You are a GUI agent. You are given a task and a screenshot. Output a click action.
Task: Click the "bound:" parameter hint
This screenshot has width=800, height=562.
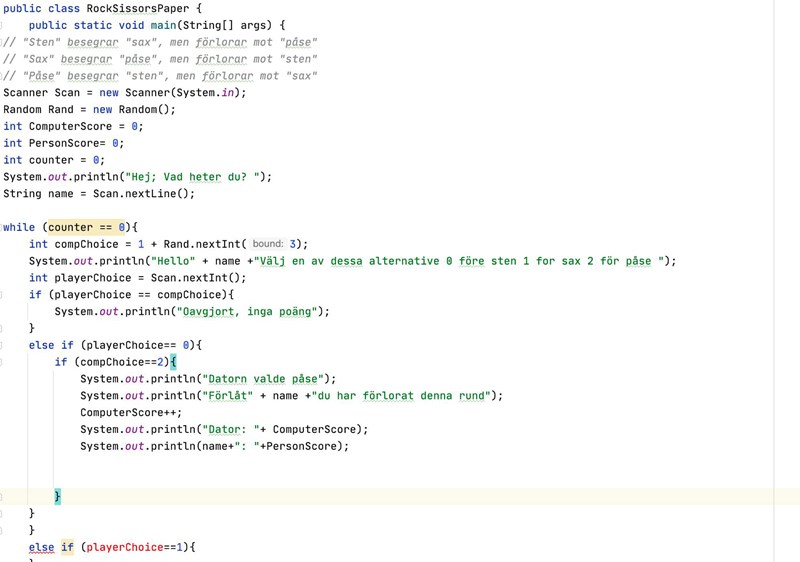(267, 244)
